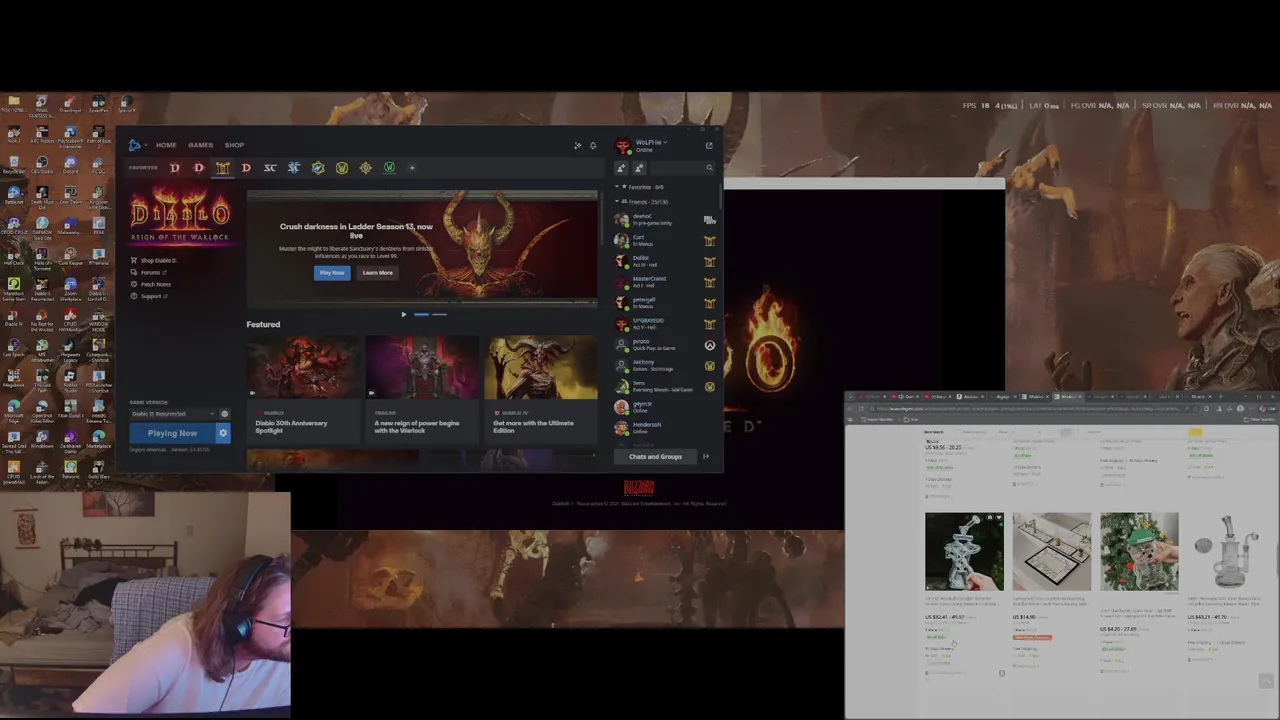This screenshot has height=720, width=1280.
Task: Open the HOME tab
Action: pyautogui.click(x=166, y=145)
